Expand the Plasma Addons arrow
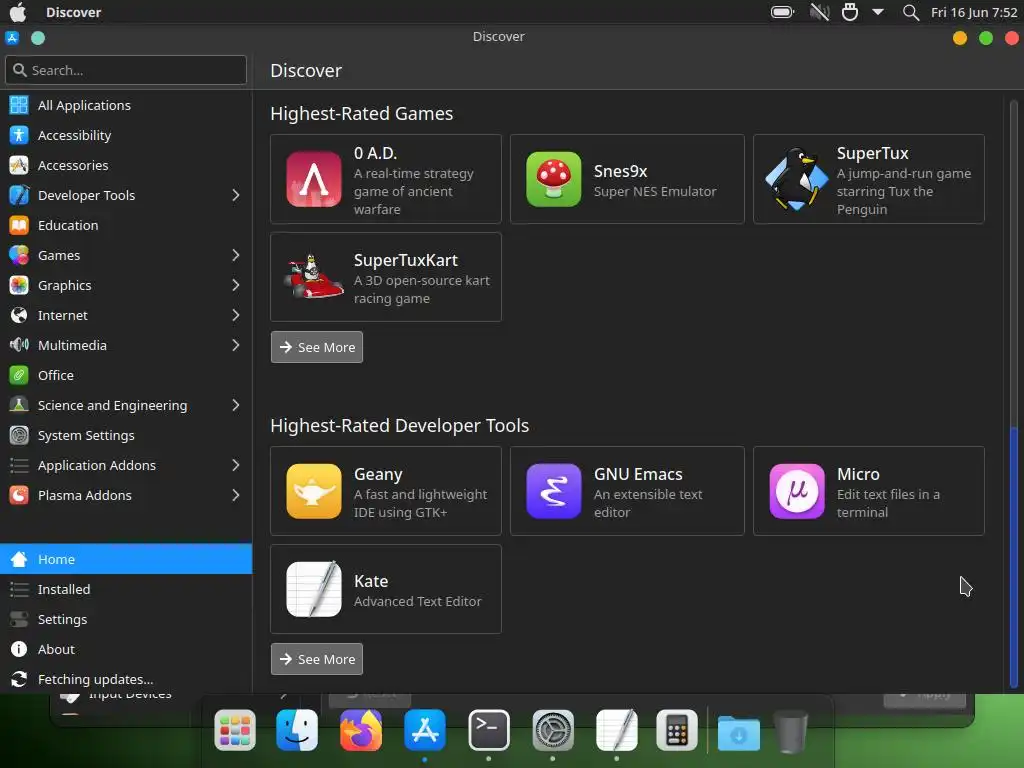The image size is (1024, 768). point(236,496)
